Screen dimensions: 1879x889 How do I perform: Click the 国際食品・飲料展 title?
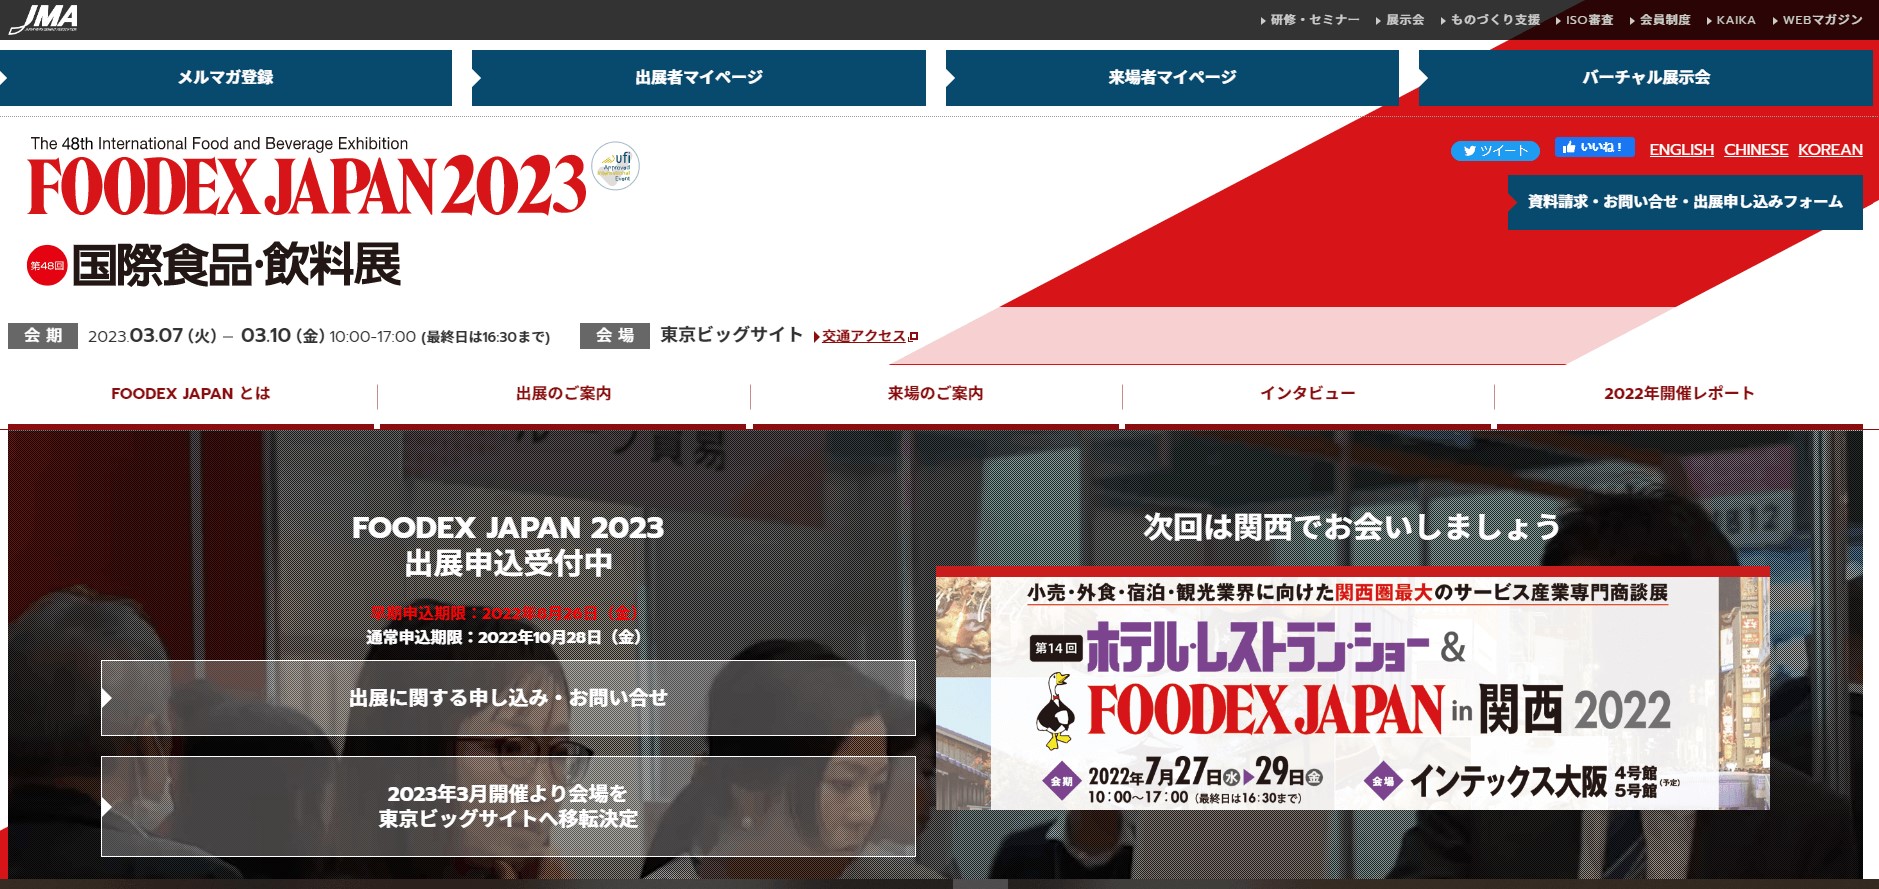pyautogui.click(x=236, y=265)
